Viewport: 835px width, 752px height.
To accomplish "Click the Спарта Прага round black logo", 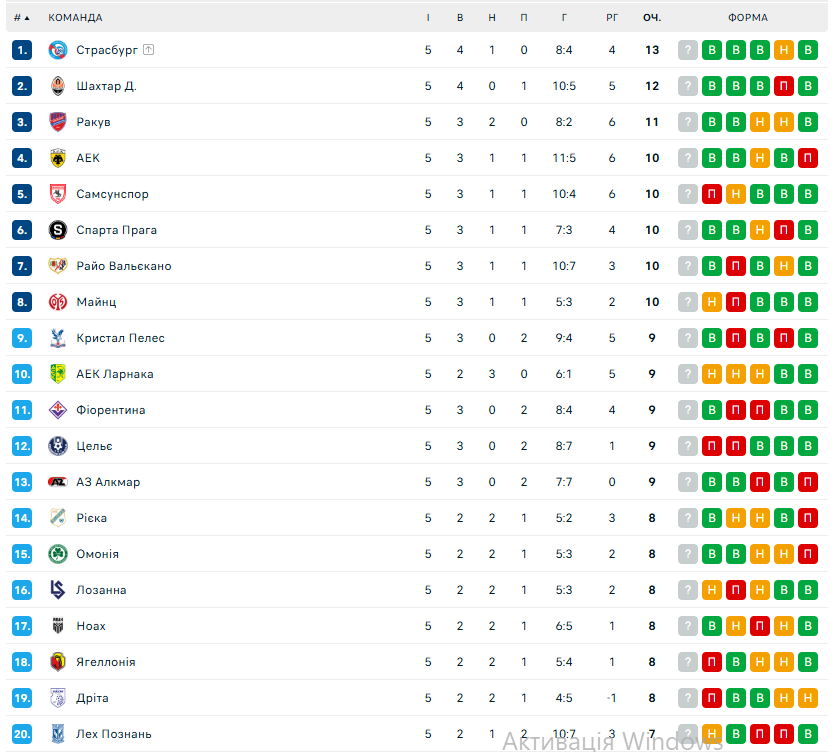I will [x=58, y=230].
